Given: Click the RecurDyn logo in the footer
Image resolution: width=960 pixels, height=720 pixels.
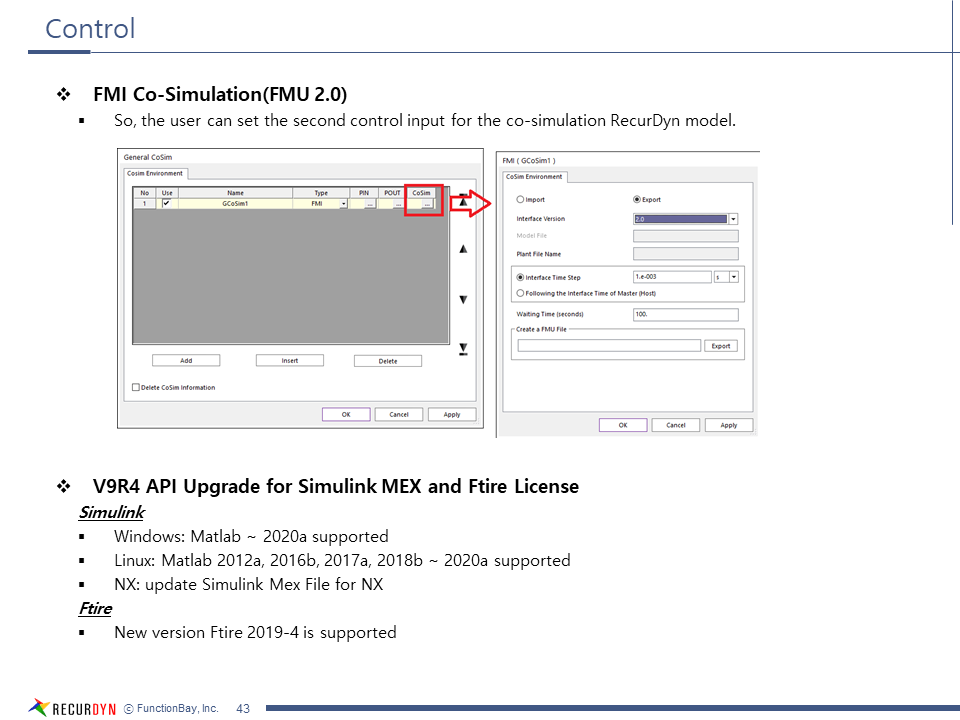Looking at the screenshot, I should [x=73, y=708].
